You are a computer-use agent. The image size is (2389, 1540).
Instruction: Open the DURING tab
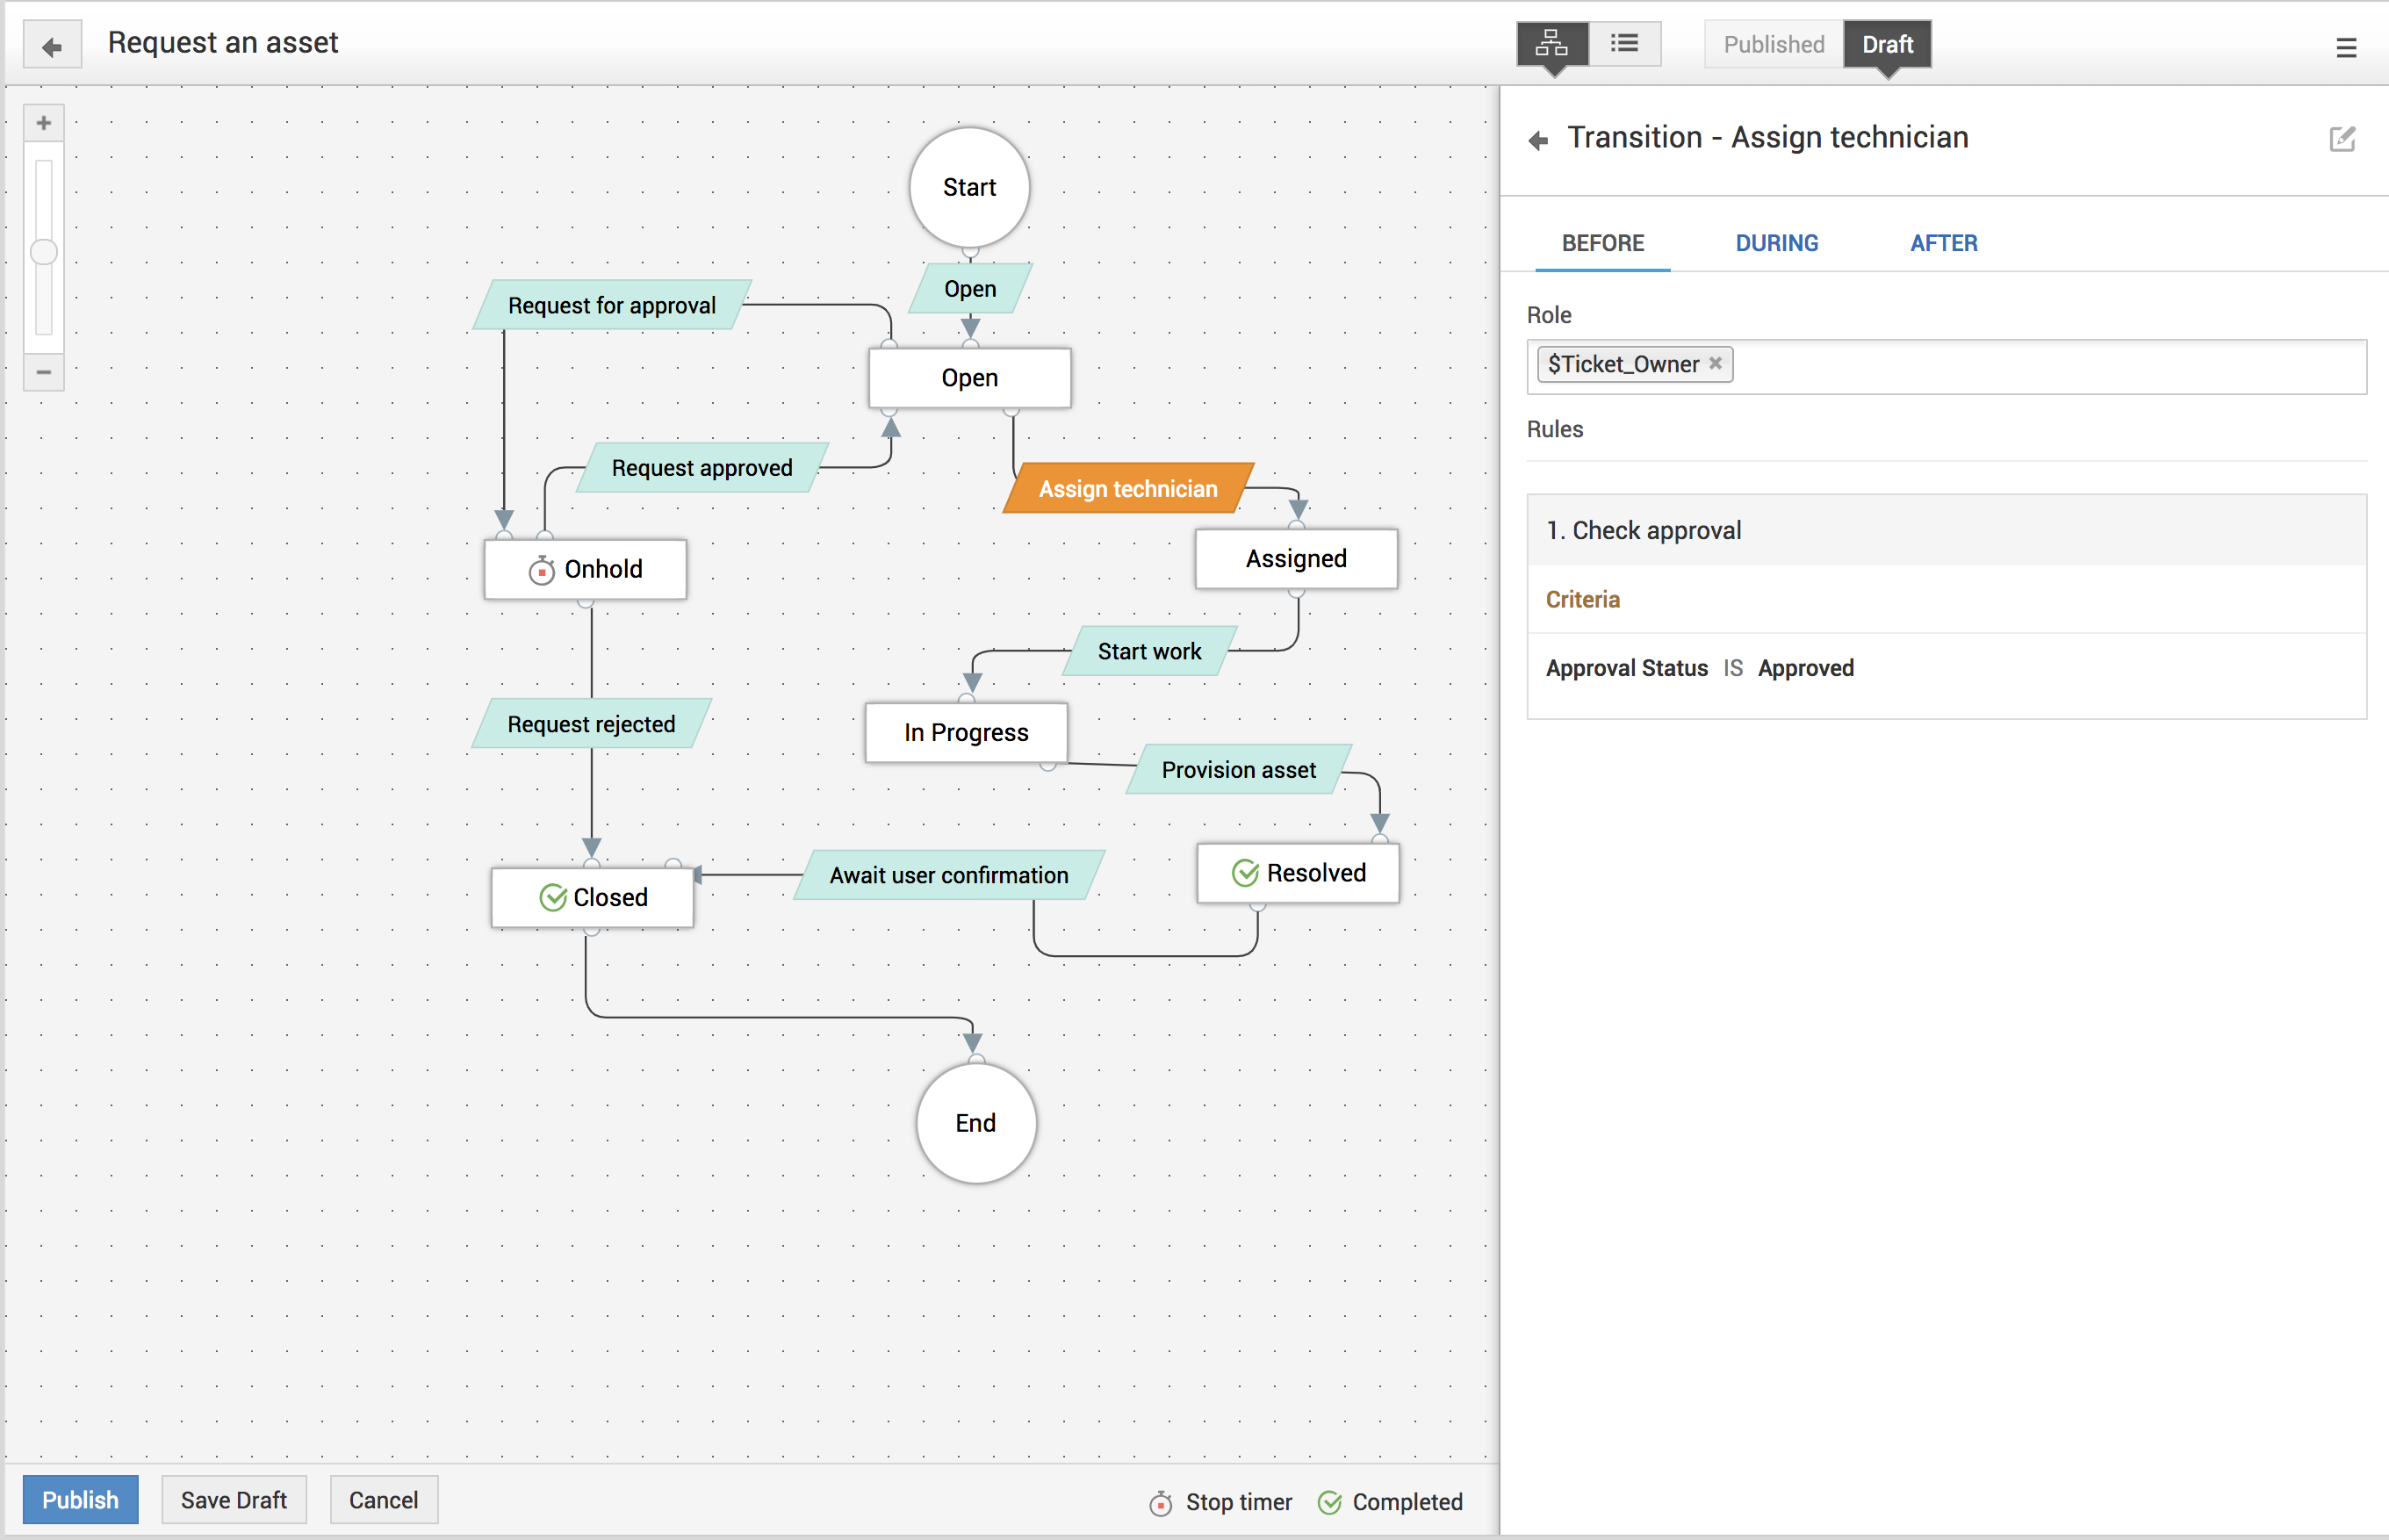(x=1776, y=243)
